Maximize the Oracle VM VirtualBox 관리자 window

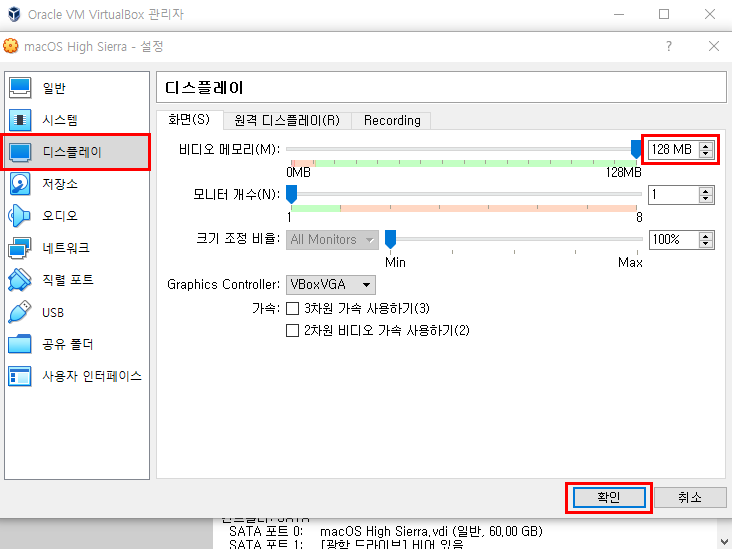(x=664, y=14)
